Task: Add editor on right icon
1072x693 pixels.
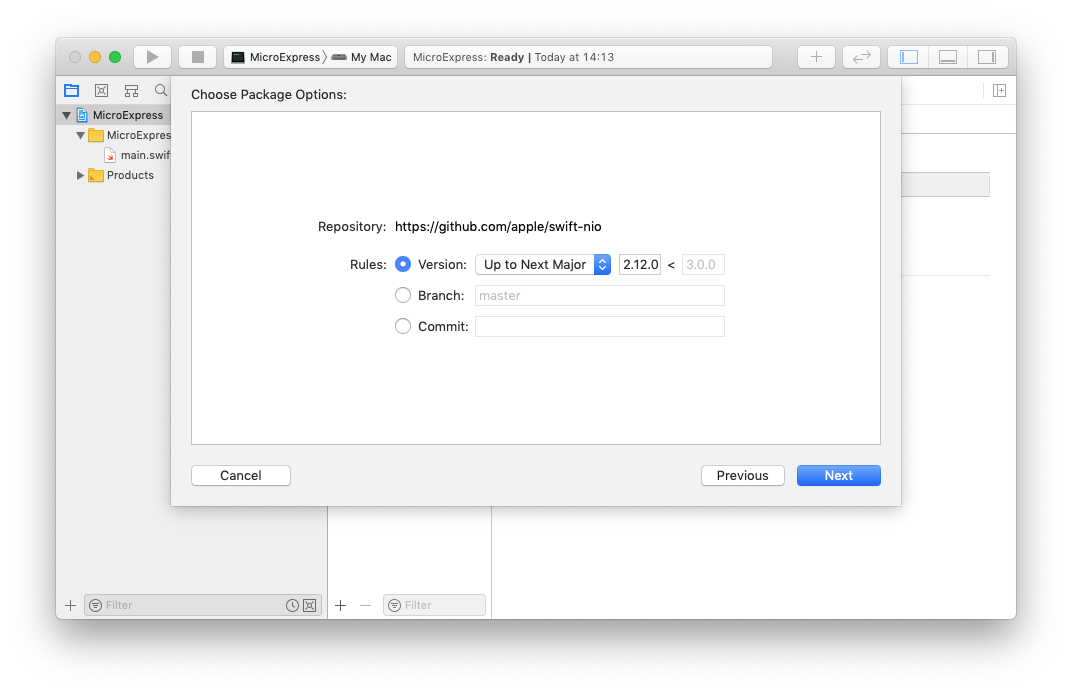Action: 999,90
